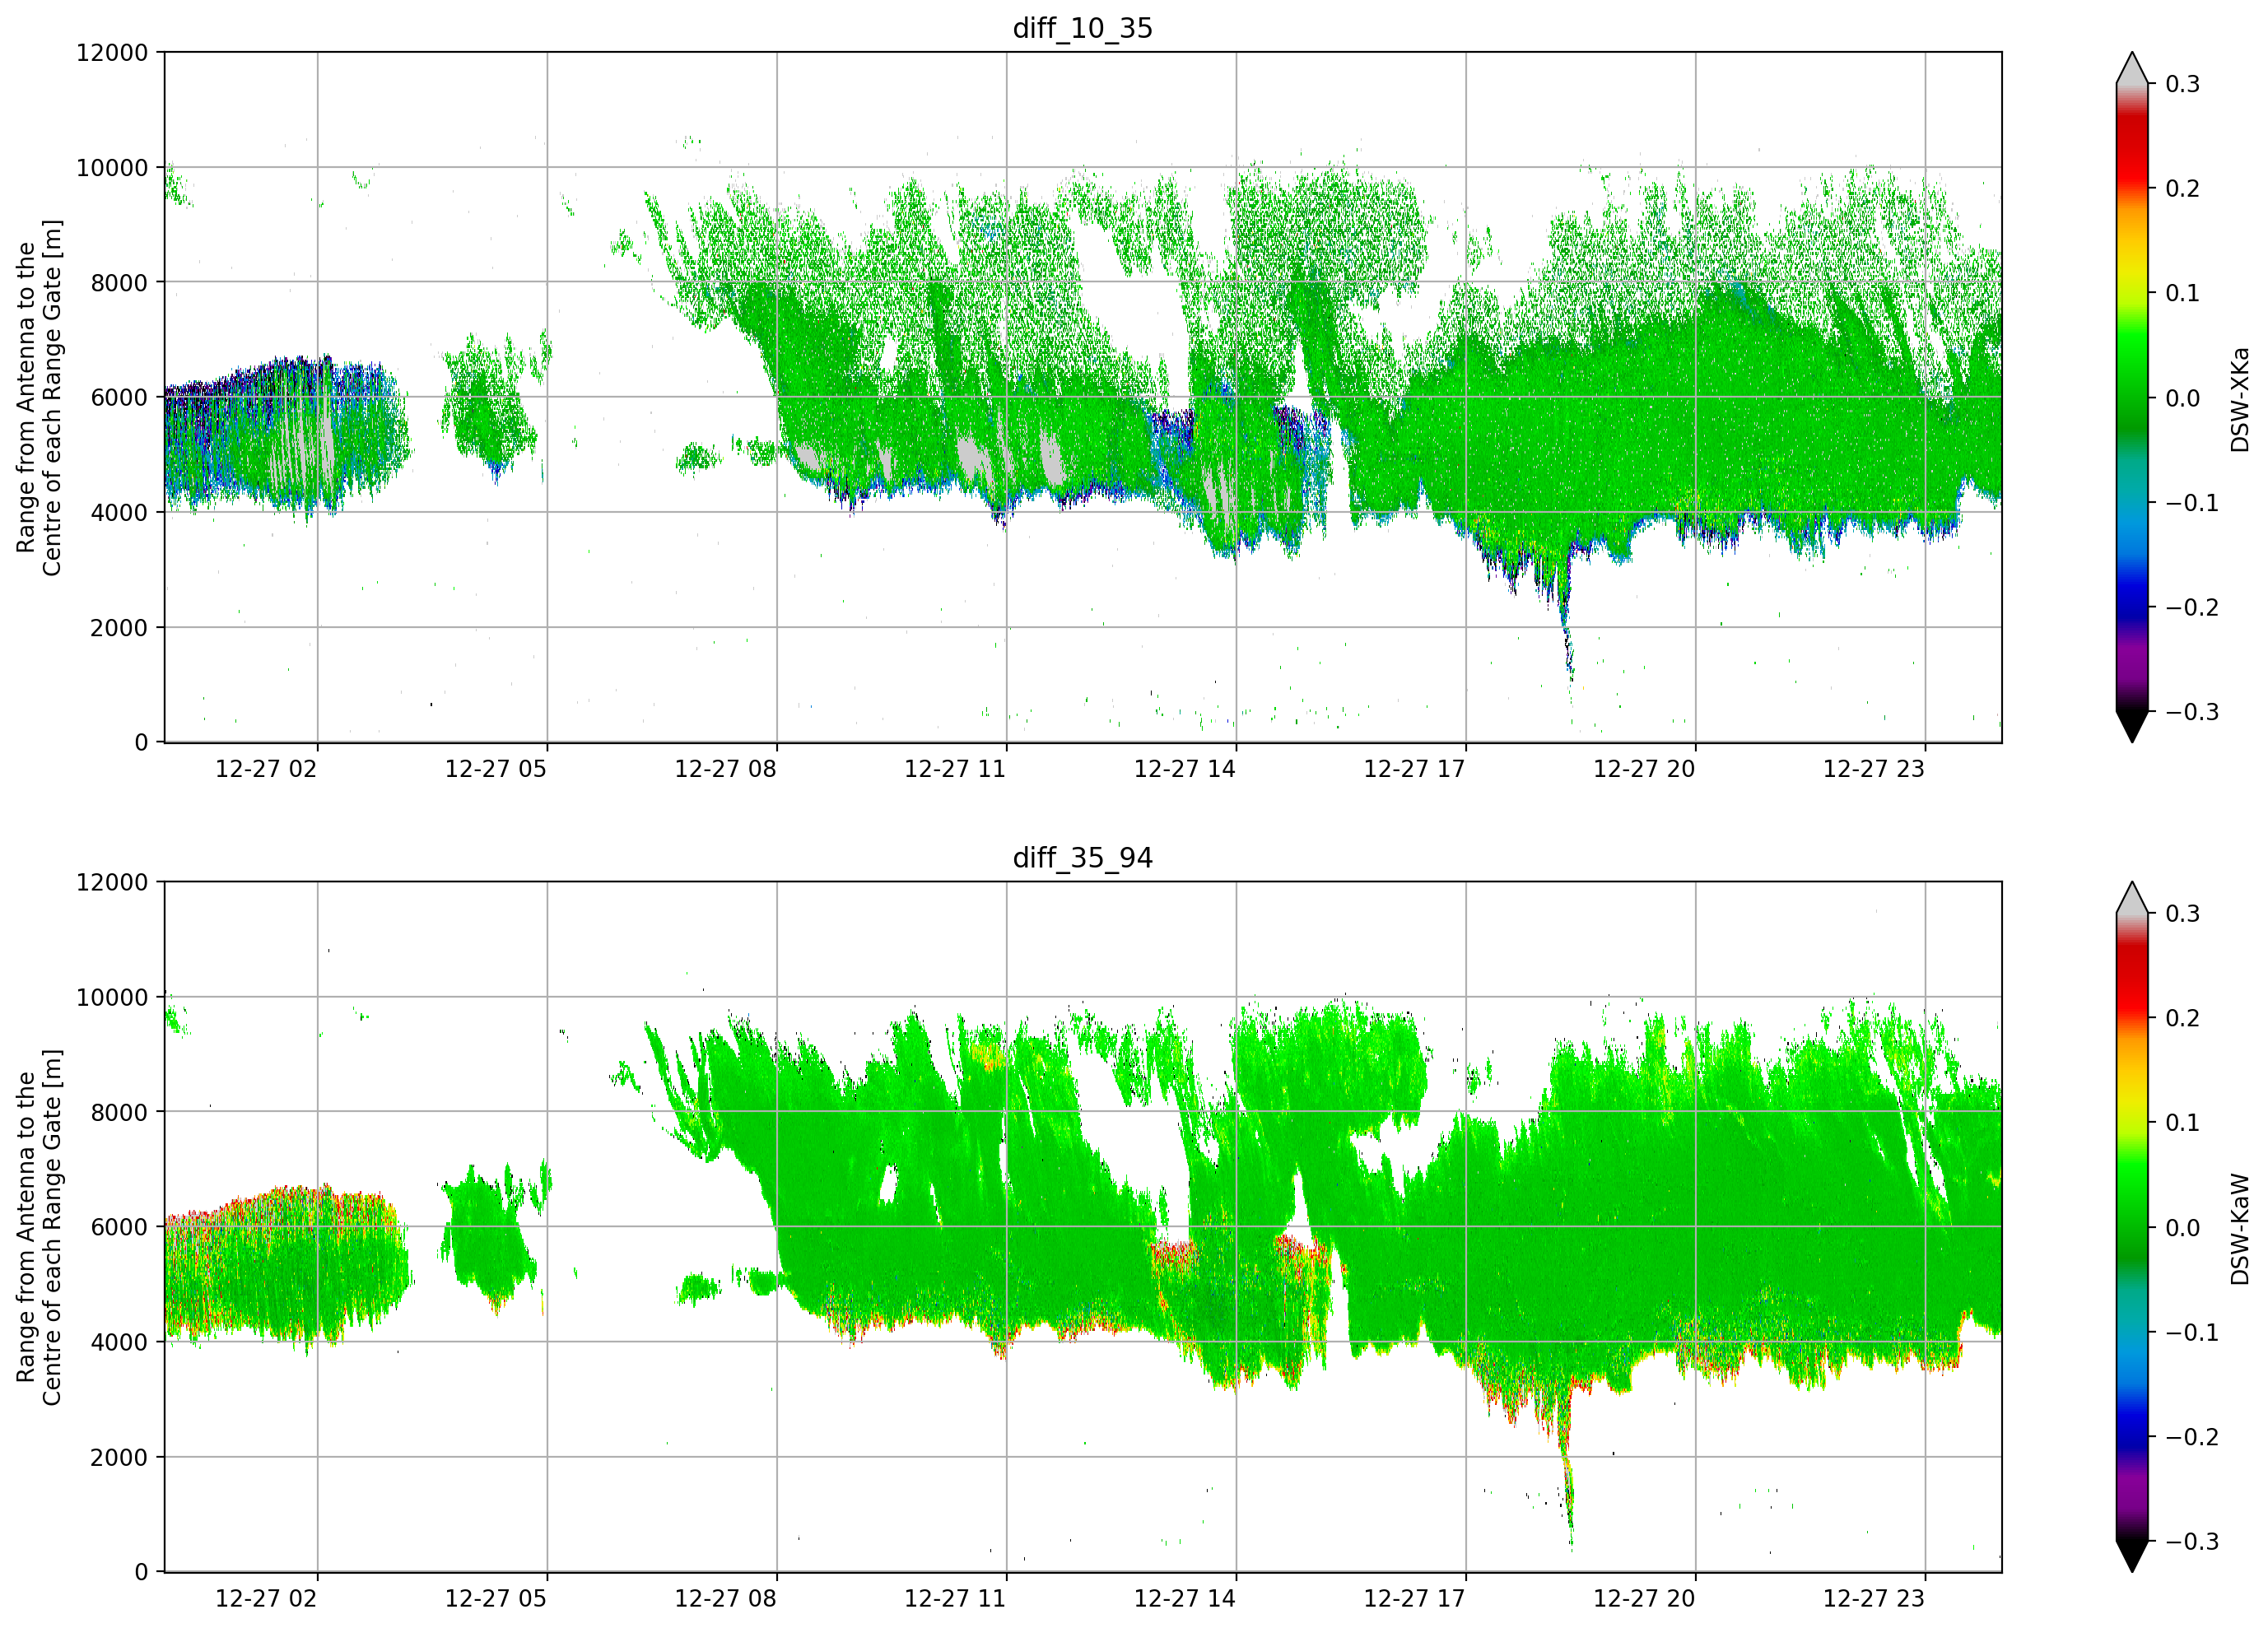Screen dimensions: 2268x1628
Task: Click the 12-27 02 tick label on bottom plot
Action: pos(266,1598)
